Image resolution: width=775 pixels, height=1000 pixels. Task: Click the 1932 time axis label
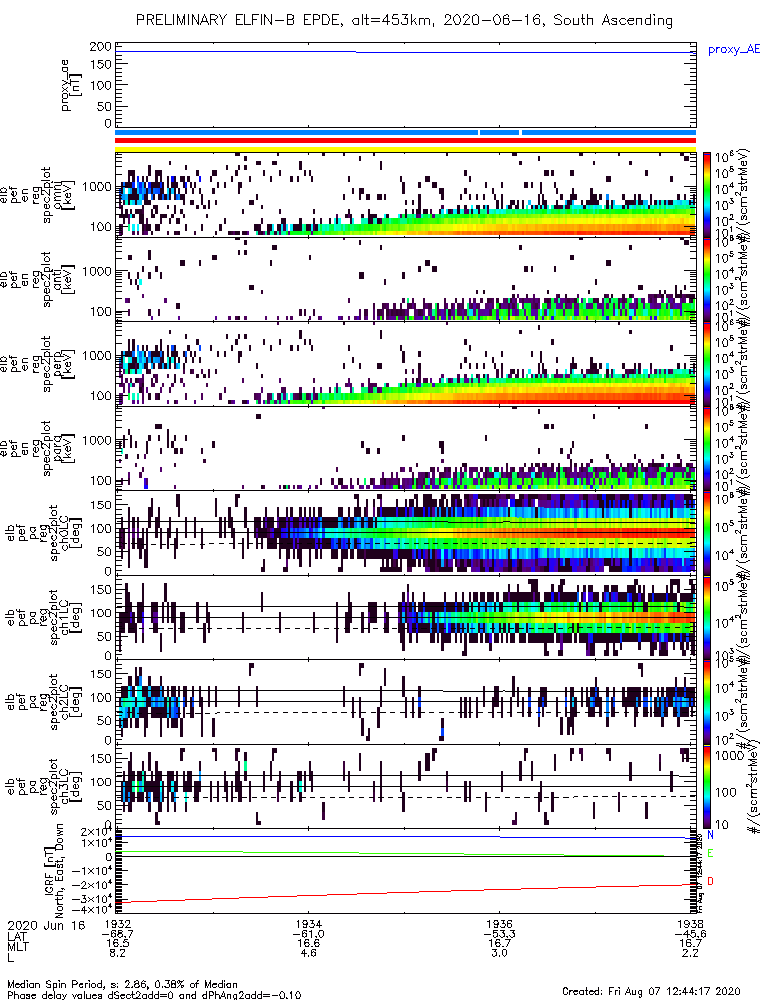pyautogui.click(x=117, y=924)
